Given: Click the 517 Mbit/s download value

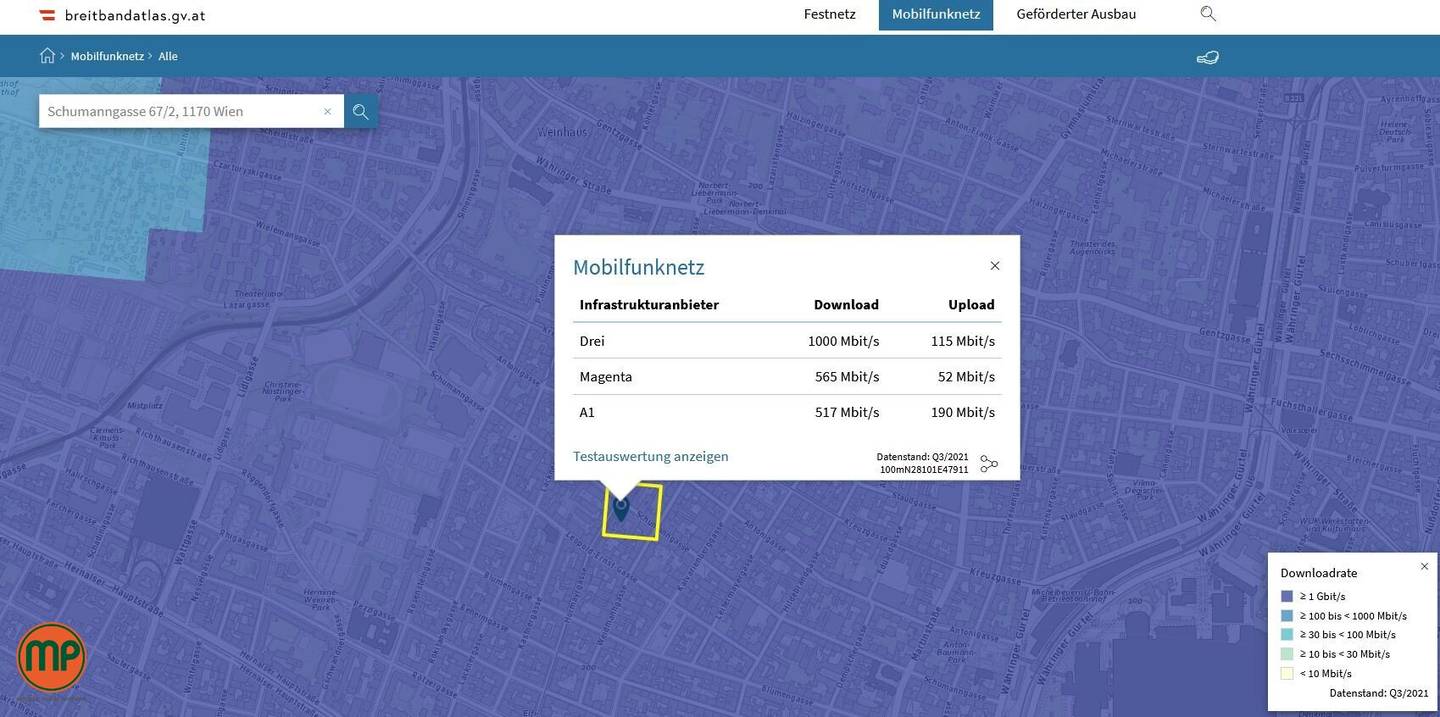Looking at the screenshot, I should (x=847, y=412).
